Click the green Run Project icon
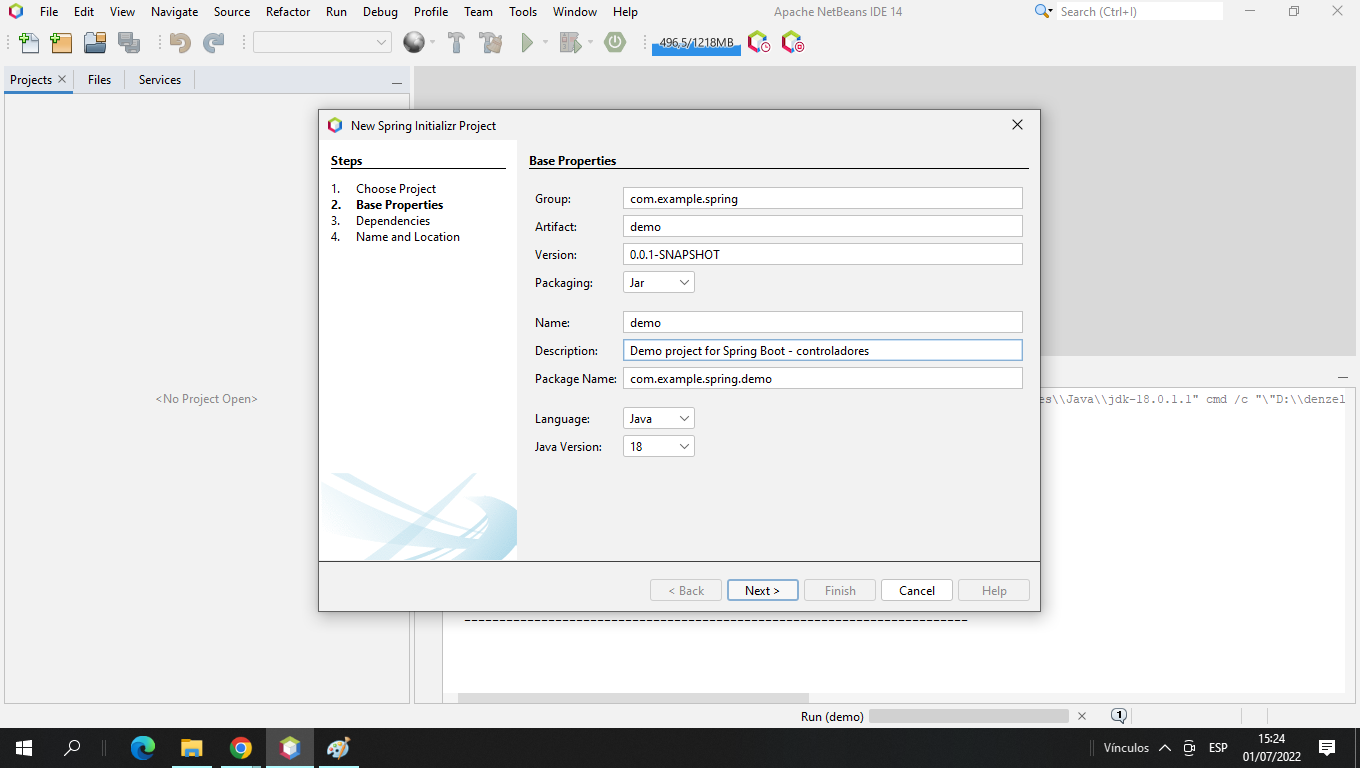The height and width of the screenshot is (768, 1360). tap(527, 43)
